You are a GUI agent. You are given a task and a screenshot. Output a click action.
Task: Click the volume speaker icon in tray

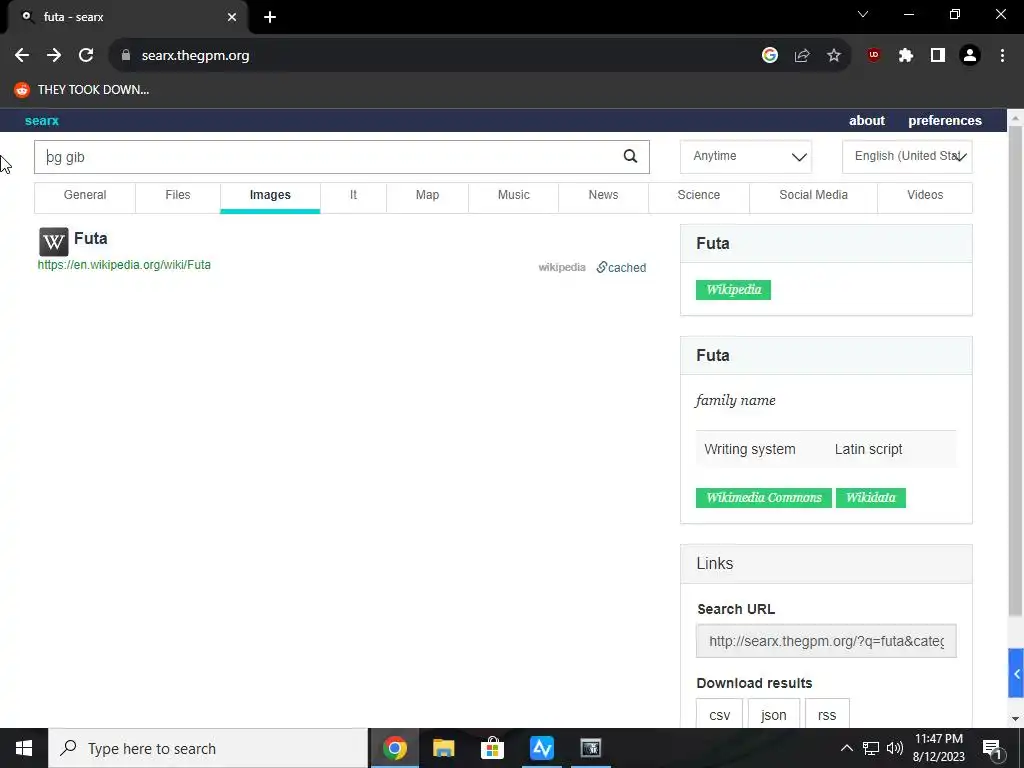pos(895,748)
